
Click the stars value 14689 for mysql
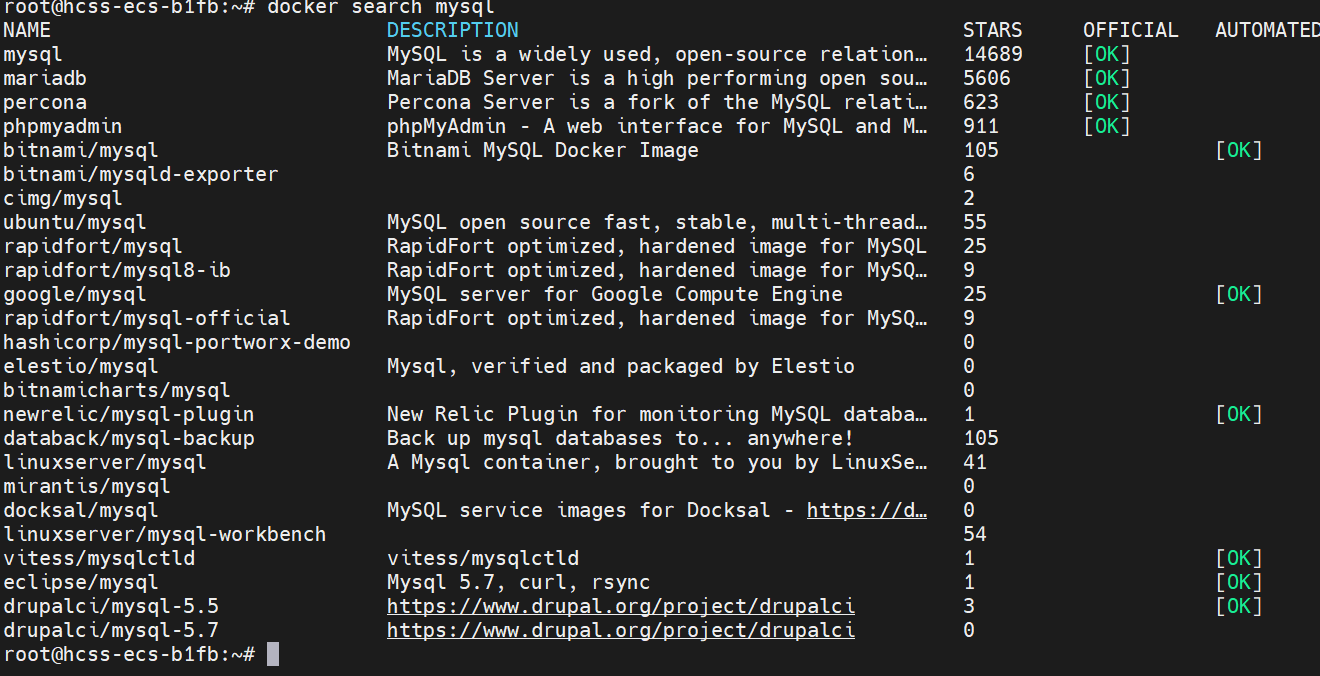click(993, 55)
